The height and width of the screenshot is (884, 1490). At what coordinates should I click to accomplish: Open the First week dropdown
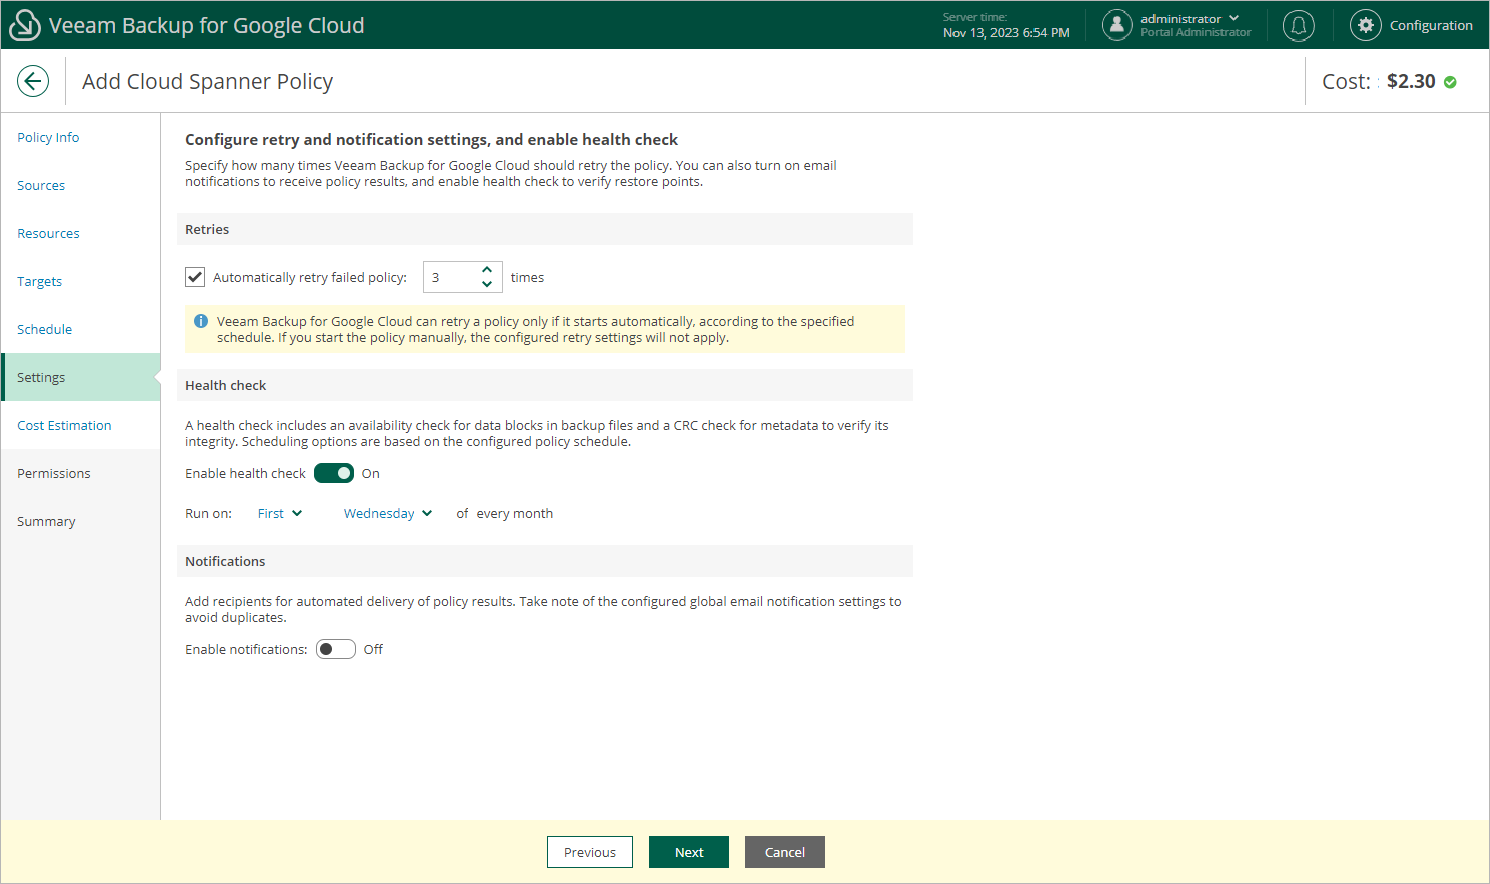(280, 513)
